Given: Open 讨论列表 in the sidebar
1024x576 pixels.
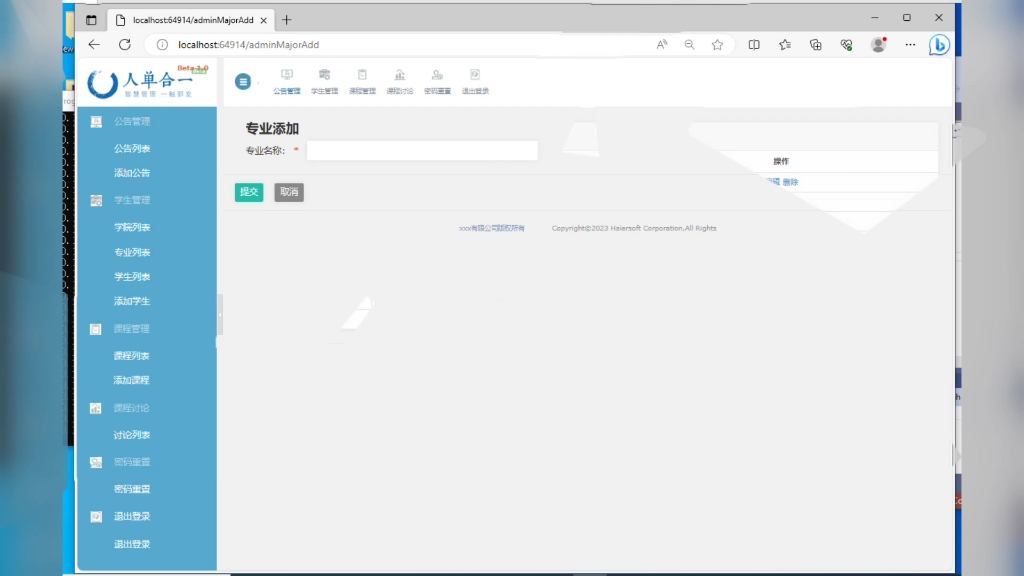Looking at the screenshot, I should (x=131, y=435).
